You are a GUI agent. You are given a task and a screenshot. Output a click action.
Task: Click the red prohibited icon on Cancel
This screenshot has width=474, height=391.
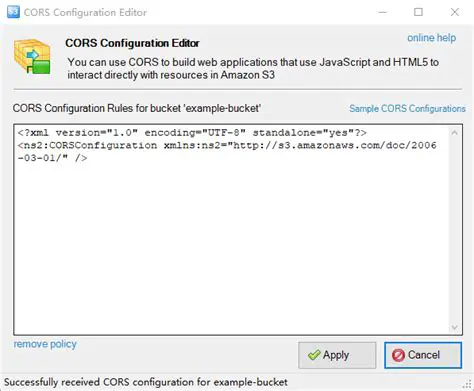pos(398,355)
